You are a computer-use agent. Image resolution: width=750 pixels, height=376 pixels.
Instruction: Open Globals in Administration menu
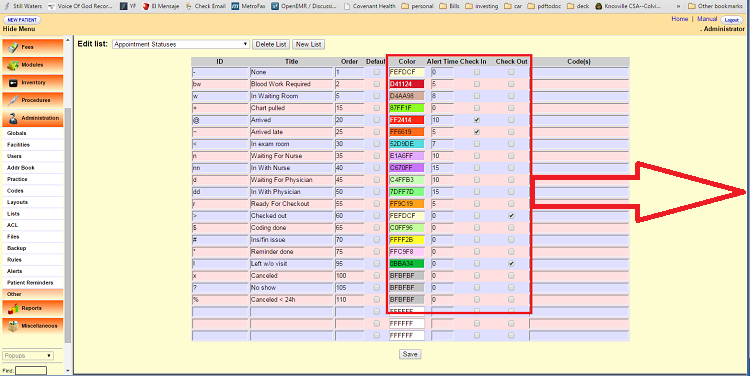[17, 133]
